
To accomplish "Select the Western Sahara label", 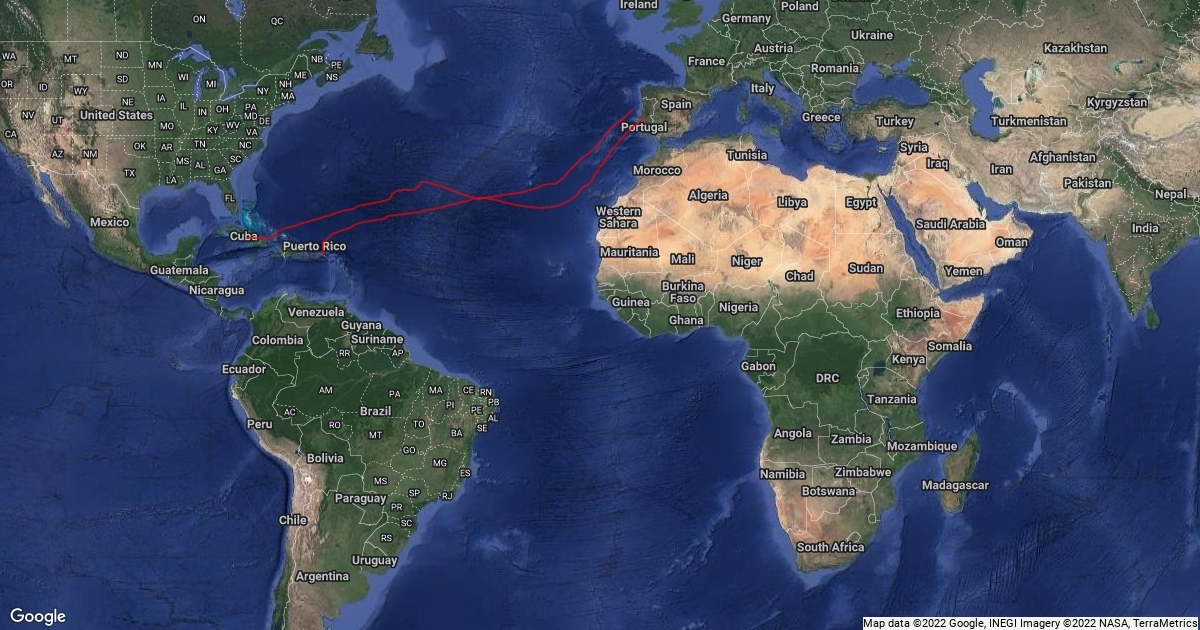I will tap(618, 217).
